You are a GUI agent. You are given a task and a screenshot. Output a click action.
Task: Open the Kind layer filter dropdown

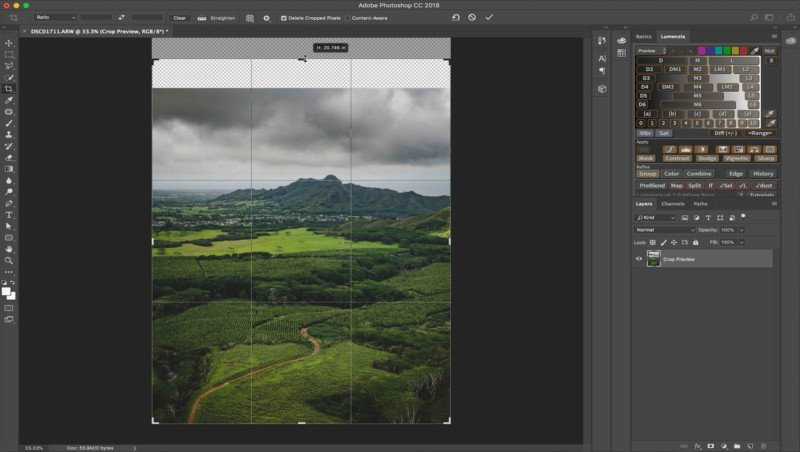(x=656, y=217)
